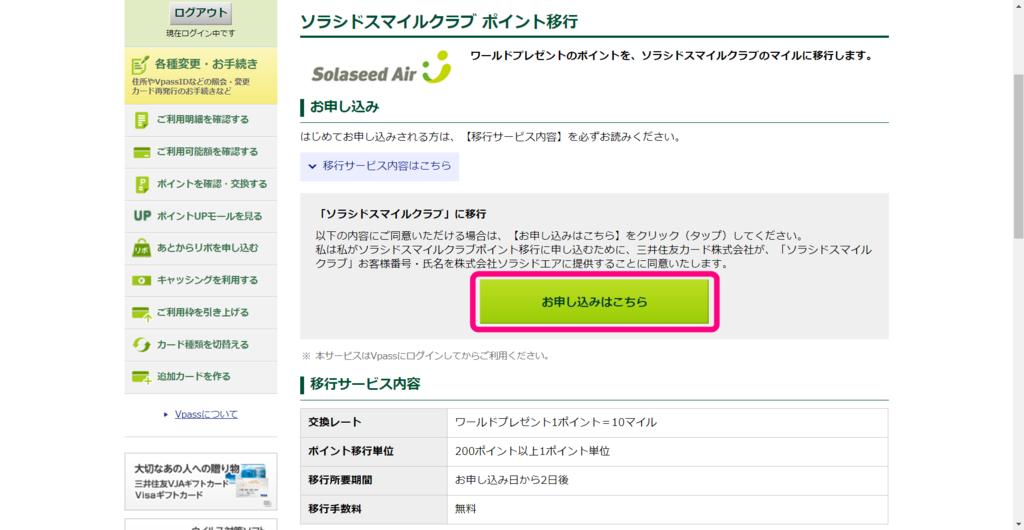Click the P icon beside ポイントを確認・交換する
Screen dimensions: 1024x530
141,184
